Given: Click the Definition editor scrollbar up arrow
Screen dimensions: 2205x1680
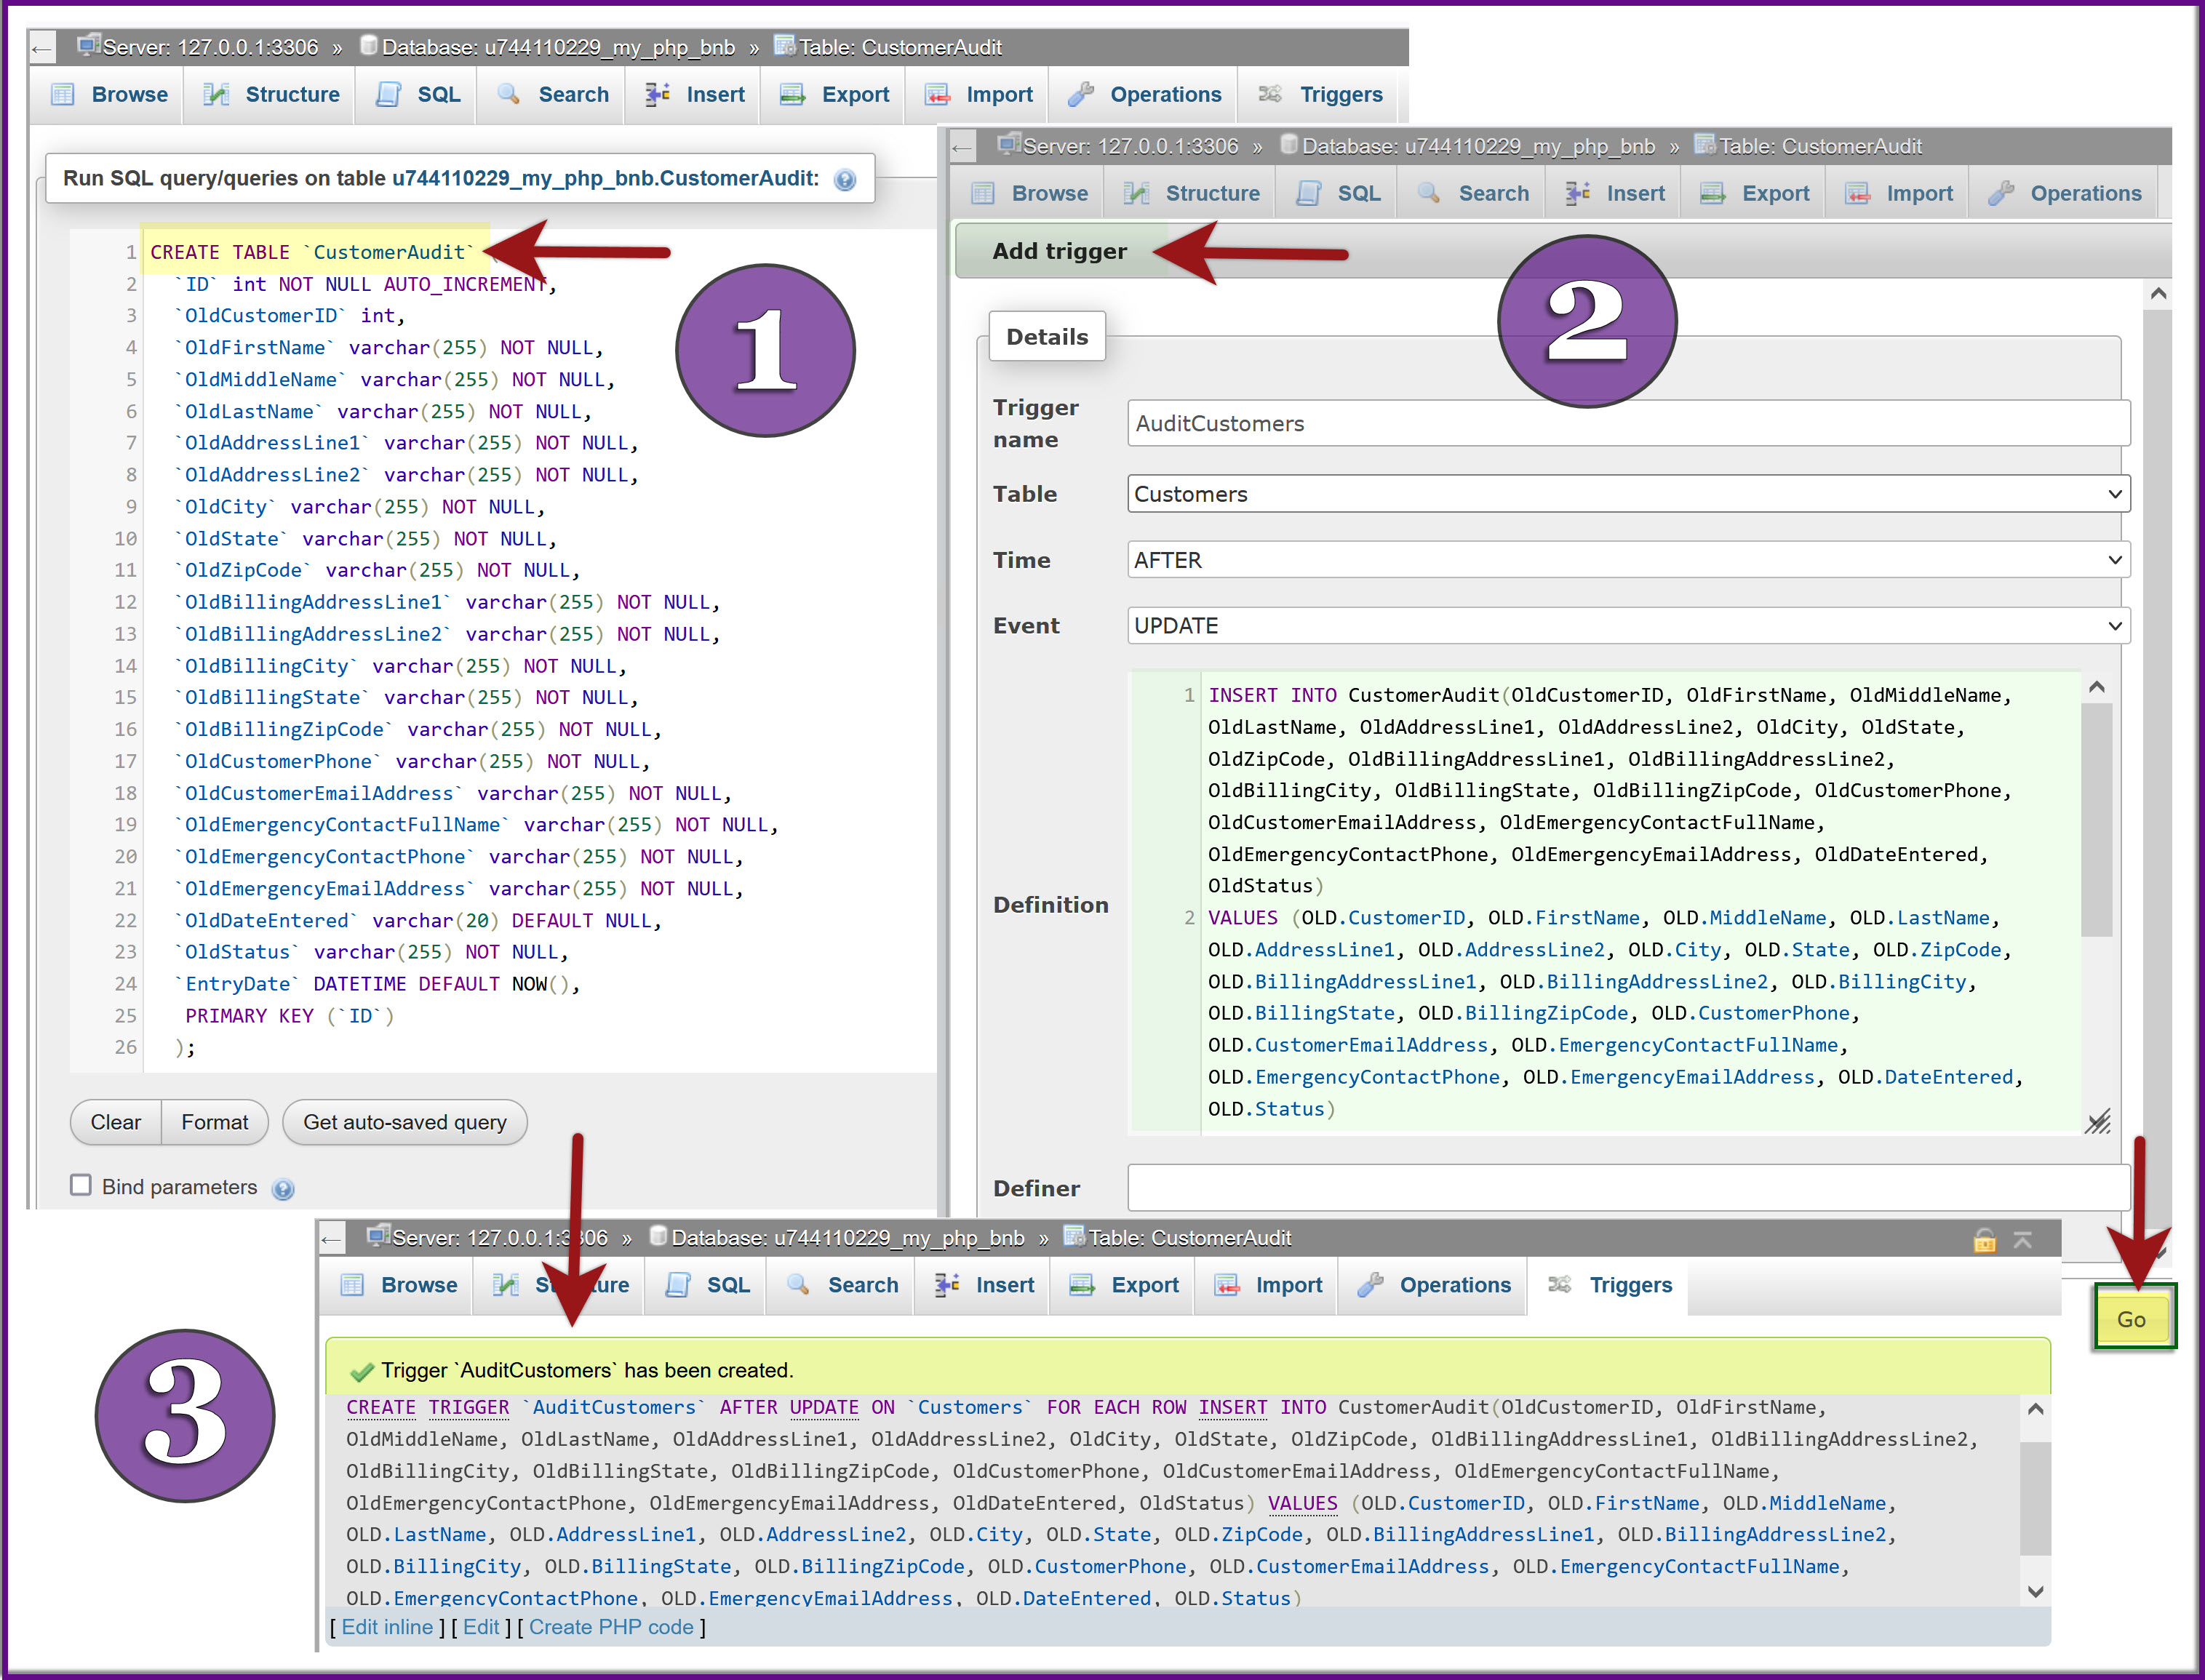Looking at the screenshot, I should click(x=2097, y=687).
